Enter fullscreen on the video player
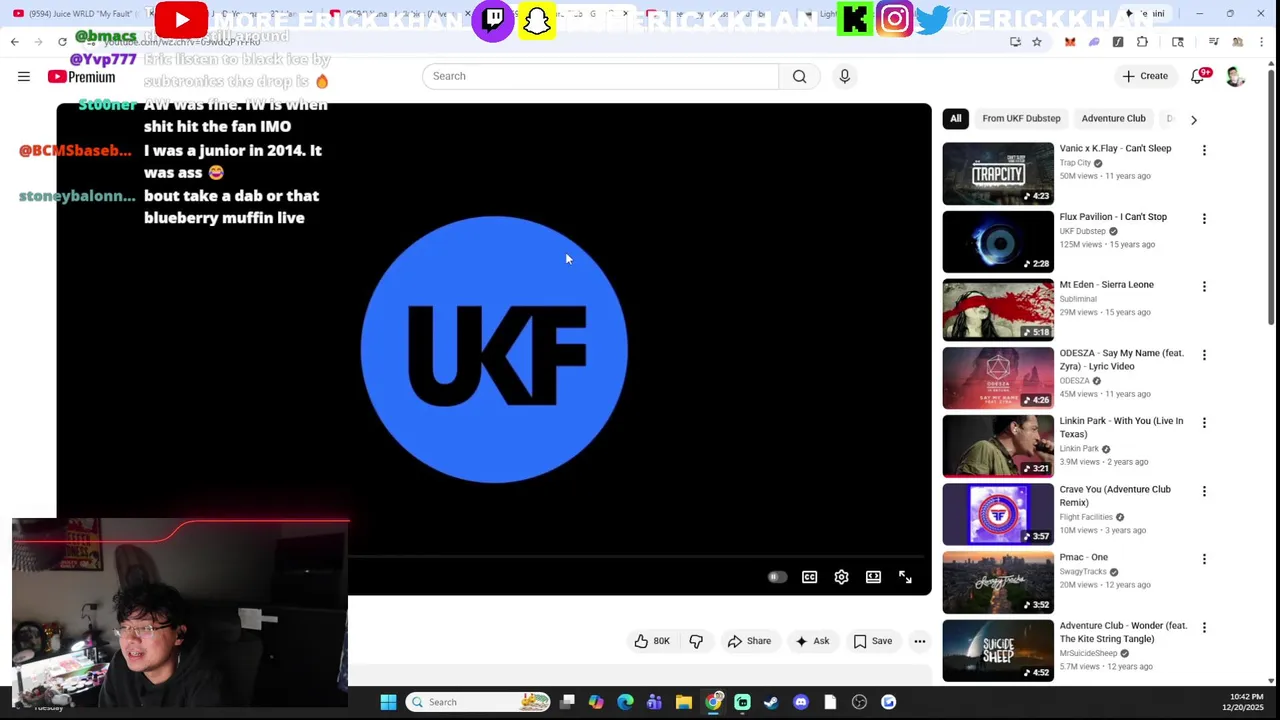 pos(905,577)
